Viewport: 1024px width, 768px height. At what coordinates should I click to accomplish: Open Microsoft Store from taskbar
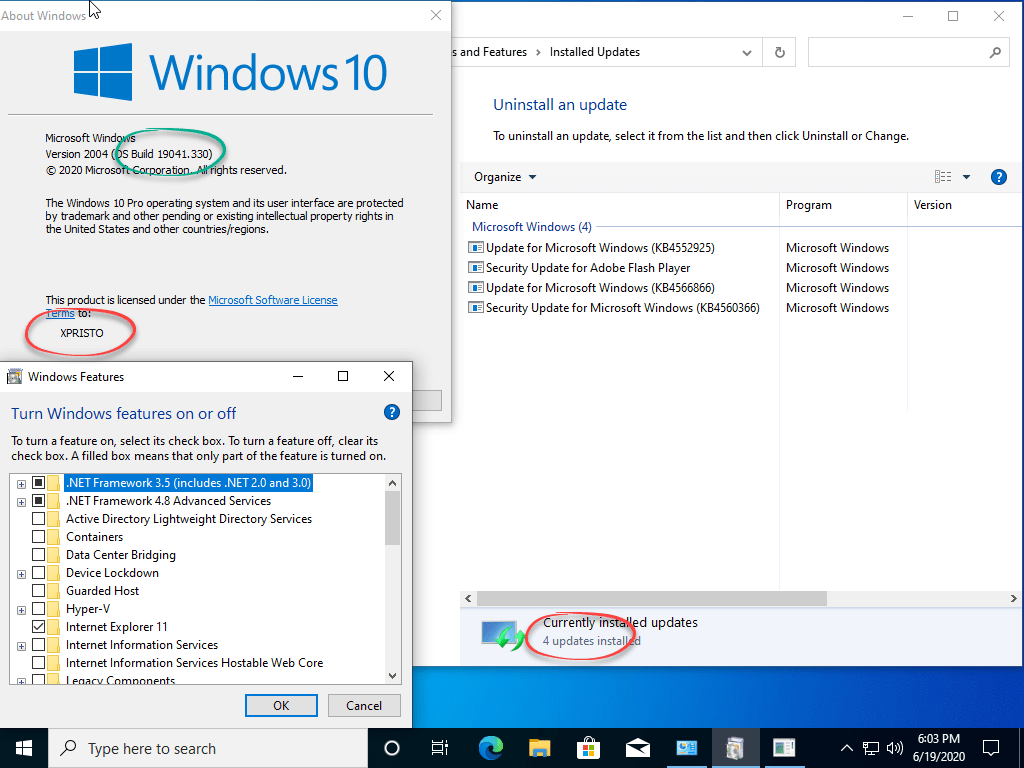click(588, 748)
